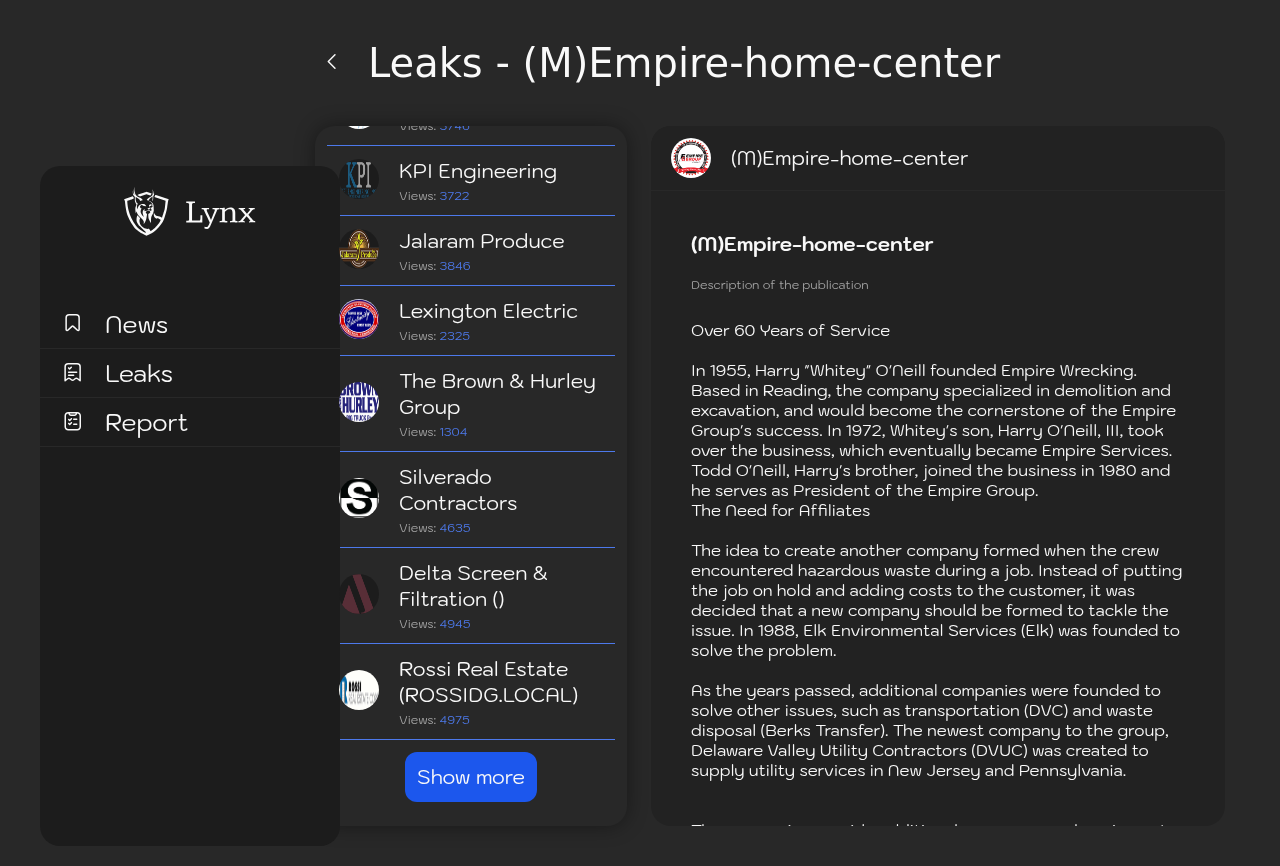Click the Silverado Contractors logo thumbnail
The height and width of the screenshot is (866, 1280).
click(x=359, y=499)
